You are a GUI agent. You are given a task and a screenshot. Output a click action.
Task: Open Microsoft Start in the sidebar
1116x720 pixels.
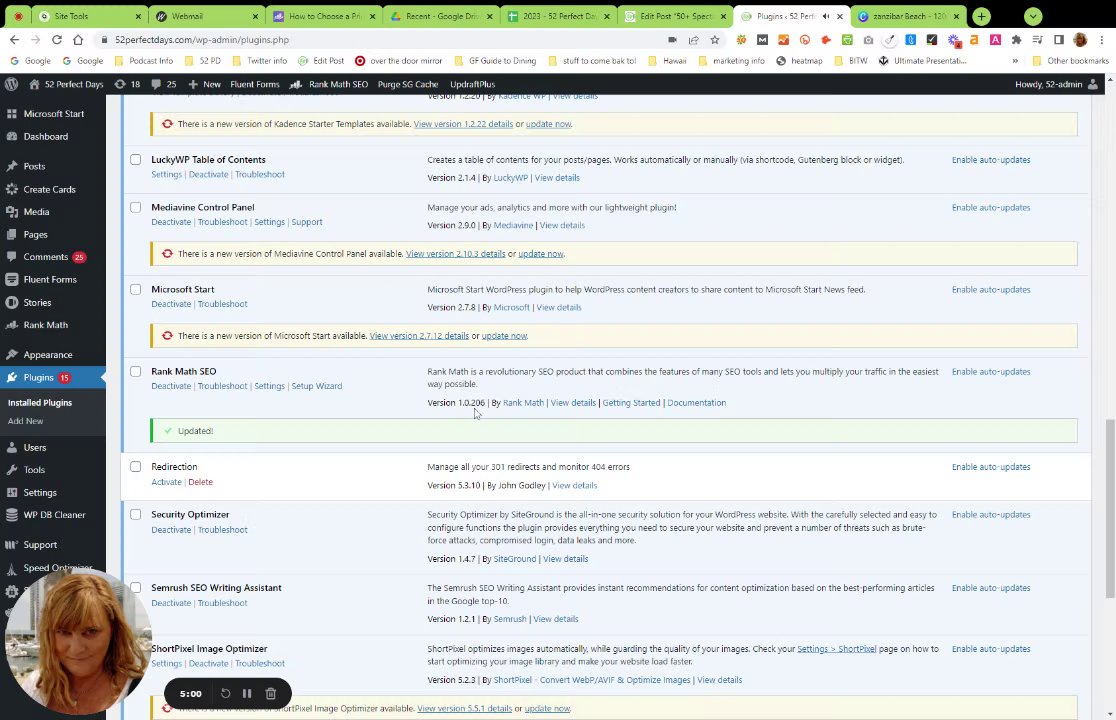pyautogui.click(x=53, y=114)
